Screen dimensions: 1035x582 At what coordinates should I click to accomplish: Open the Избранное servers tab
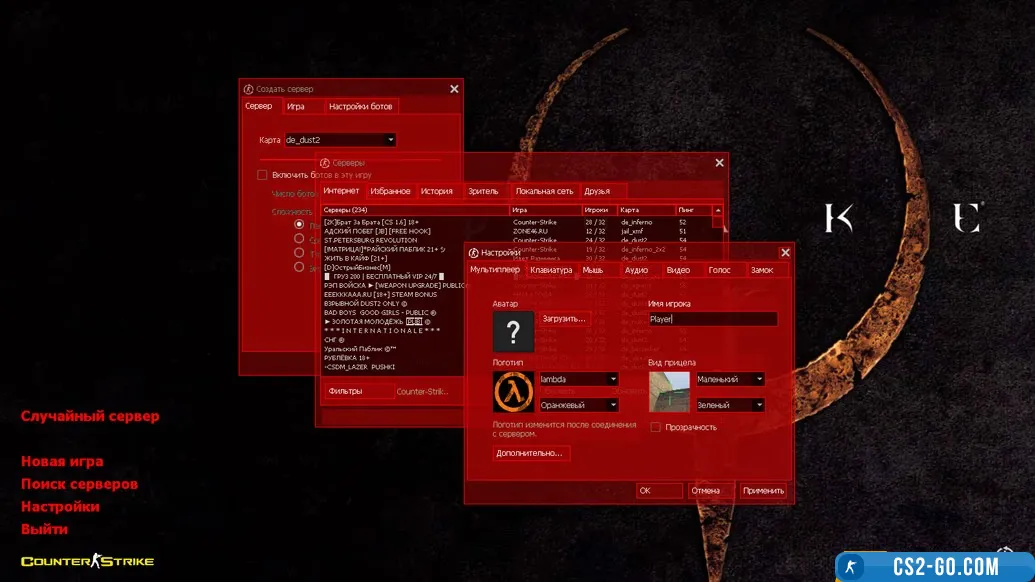pos(390,191)
